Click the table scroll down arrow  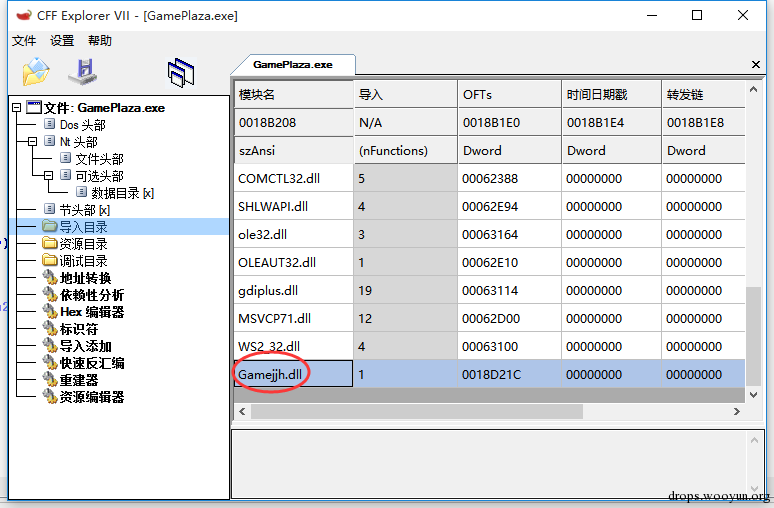753,394
